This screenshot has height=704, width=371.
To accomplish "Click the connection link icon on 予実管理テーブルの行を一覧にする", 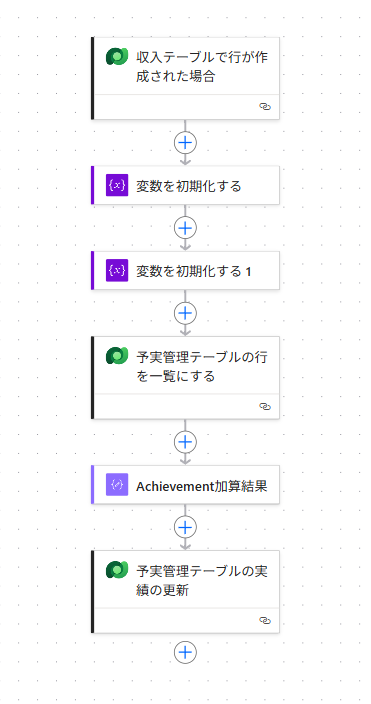I will (265, 406).
